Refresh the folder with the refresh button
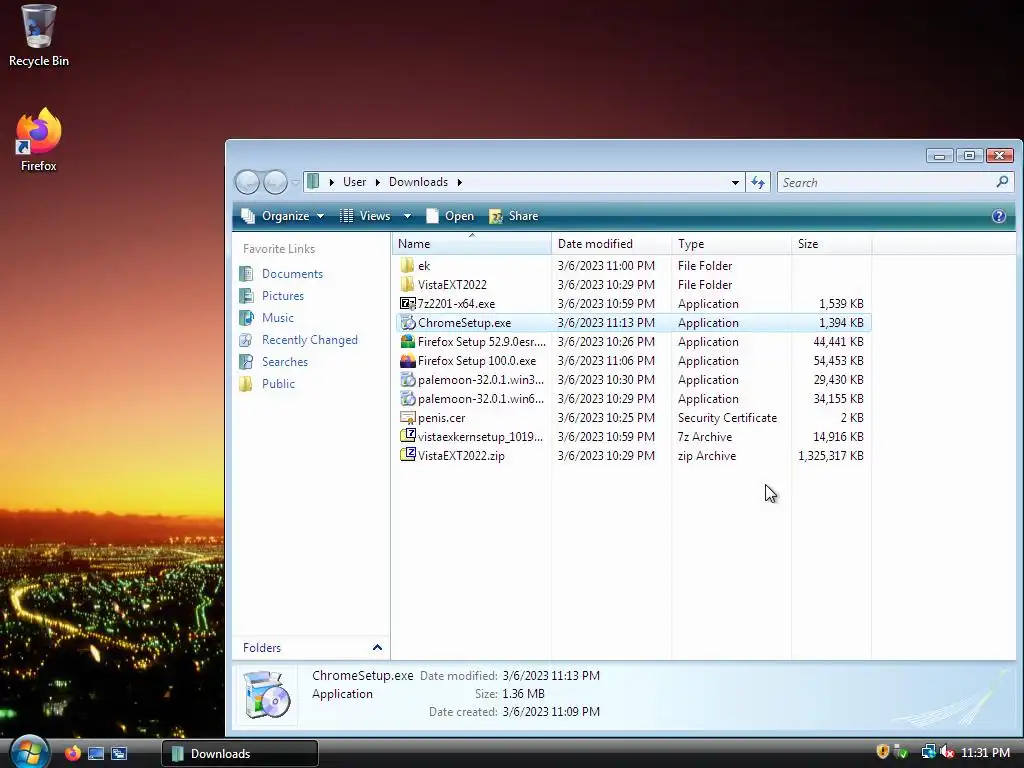Viewport: 1024px width, 768px height. pyautogui.click(x=758, y=182)
